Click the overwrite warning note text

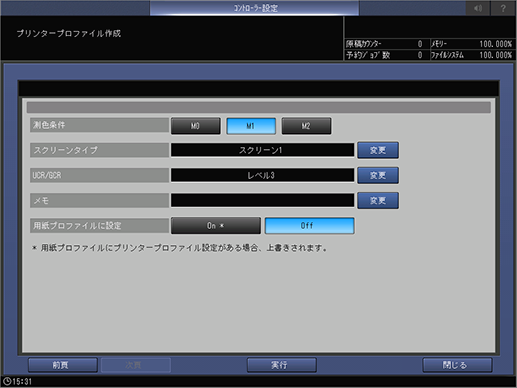coord(179,248)
